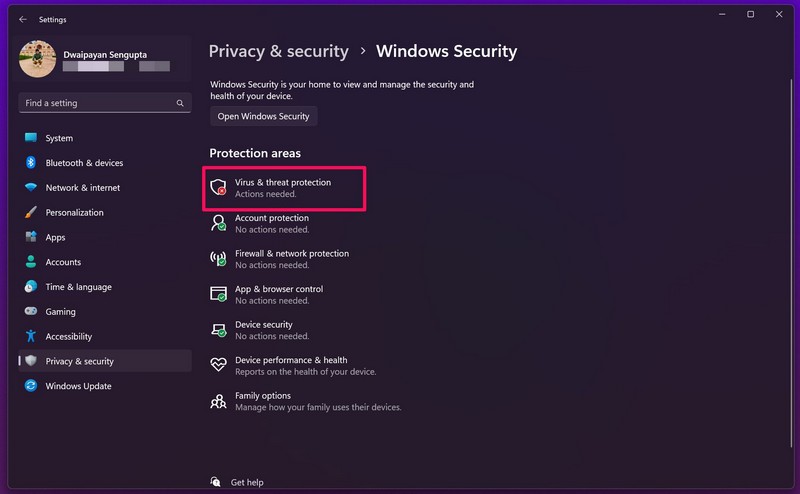
Task: Click the Device performance & health heart icon
Action: coord(218,365)
